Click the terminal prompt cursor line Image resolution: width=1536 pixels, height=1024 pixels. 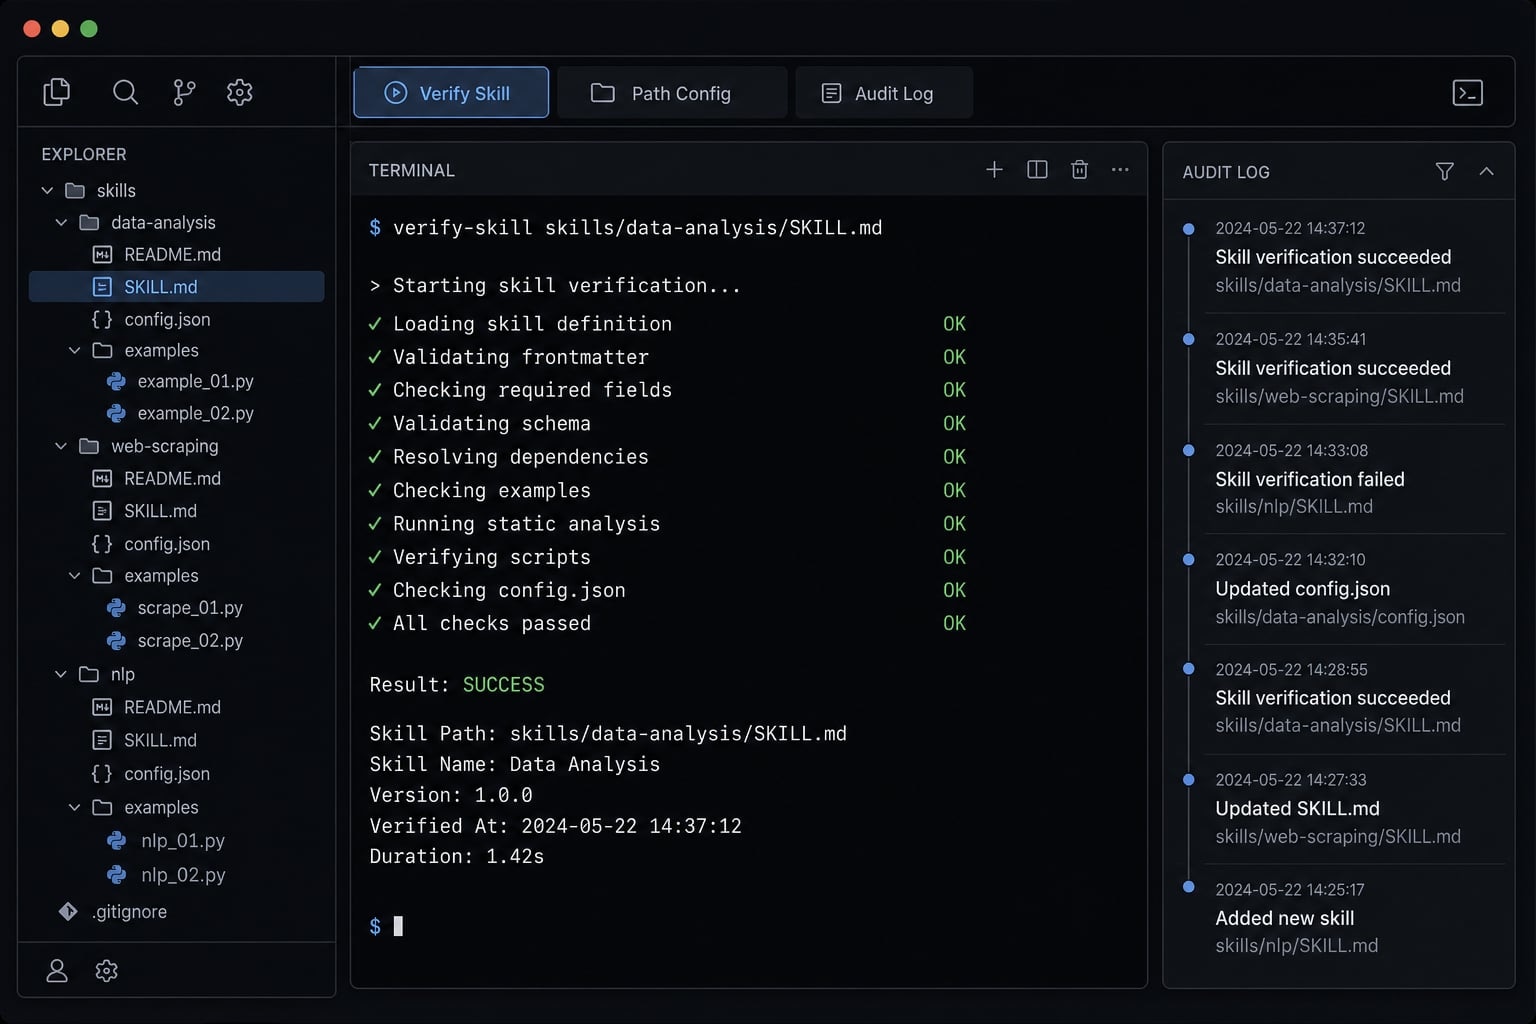[x=386, y=926]
